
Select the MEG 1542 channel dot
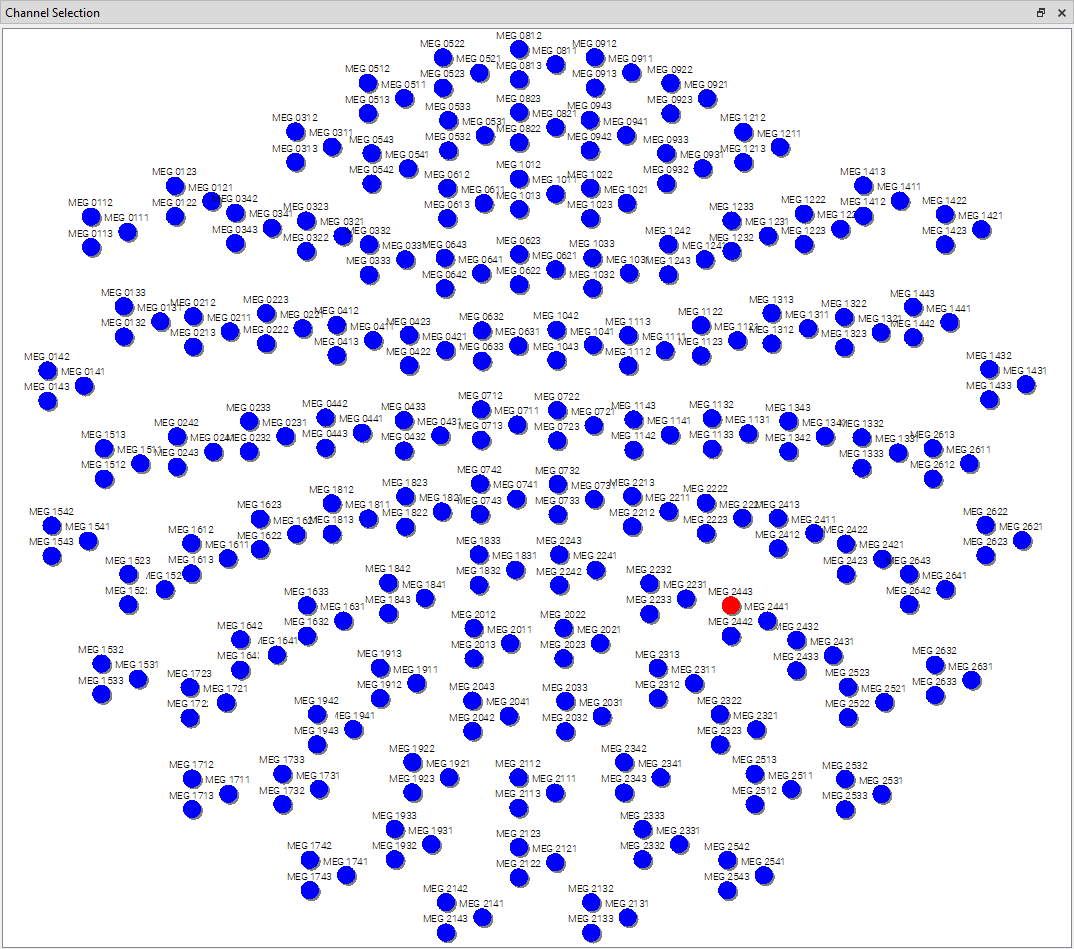pyautogui.click(x=52, y=525)
